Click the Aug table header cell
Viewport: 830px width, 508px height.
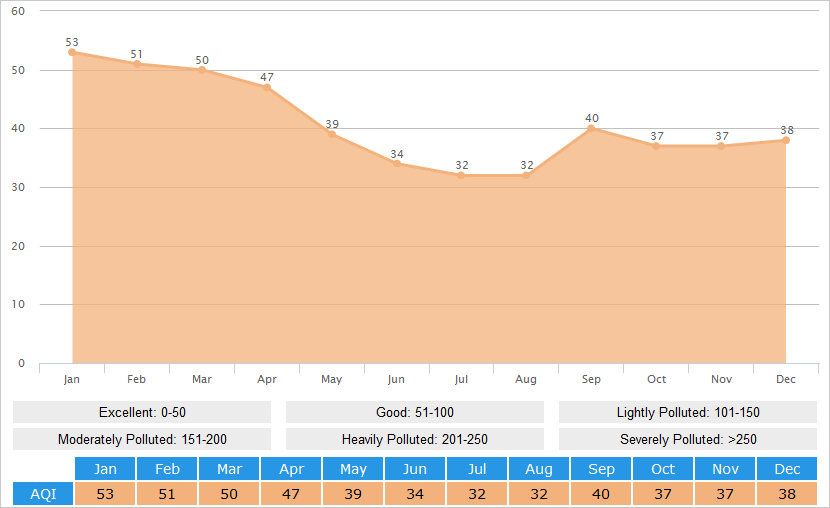539,469
